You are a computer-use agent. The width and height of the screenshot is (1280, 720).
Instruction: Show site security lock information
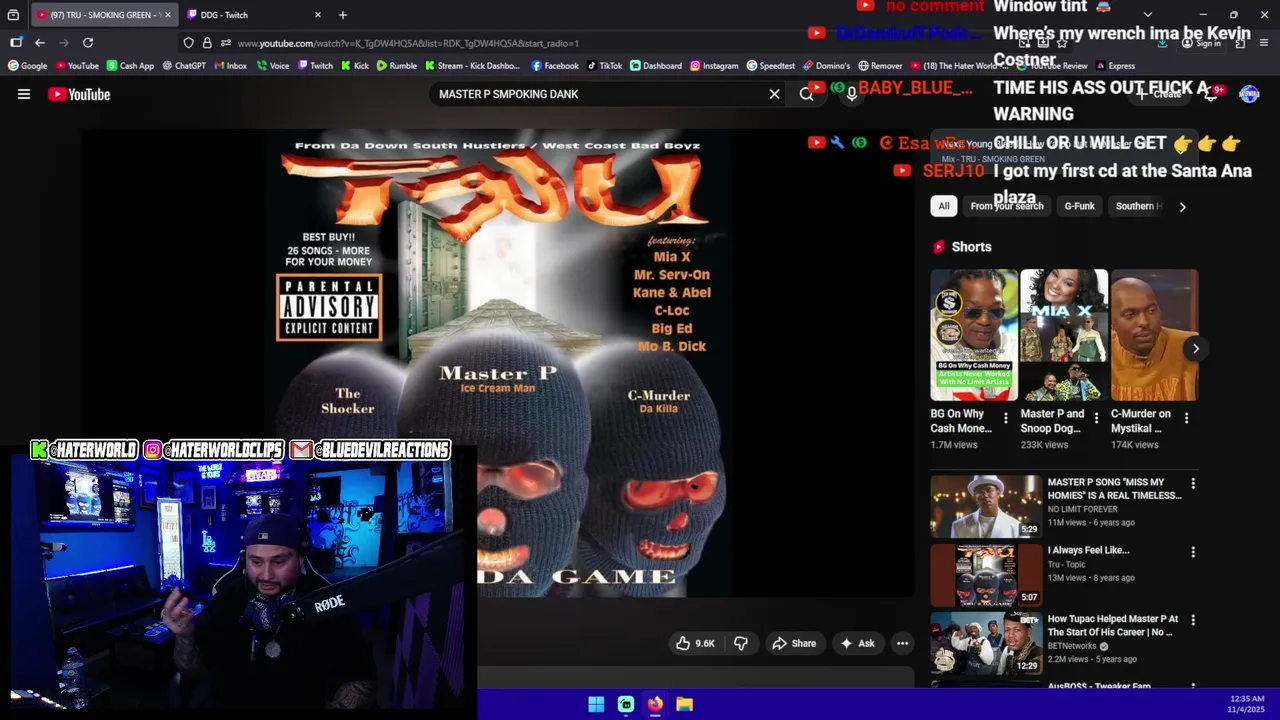click(x=207, y=43)
